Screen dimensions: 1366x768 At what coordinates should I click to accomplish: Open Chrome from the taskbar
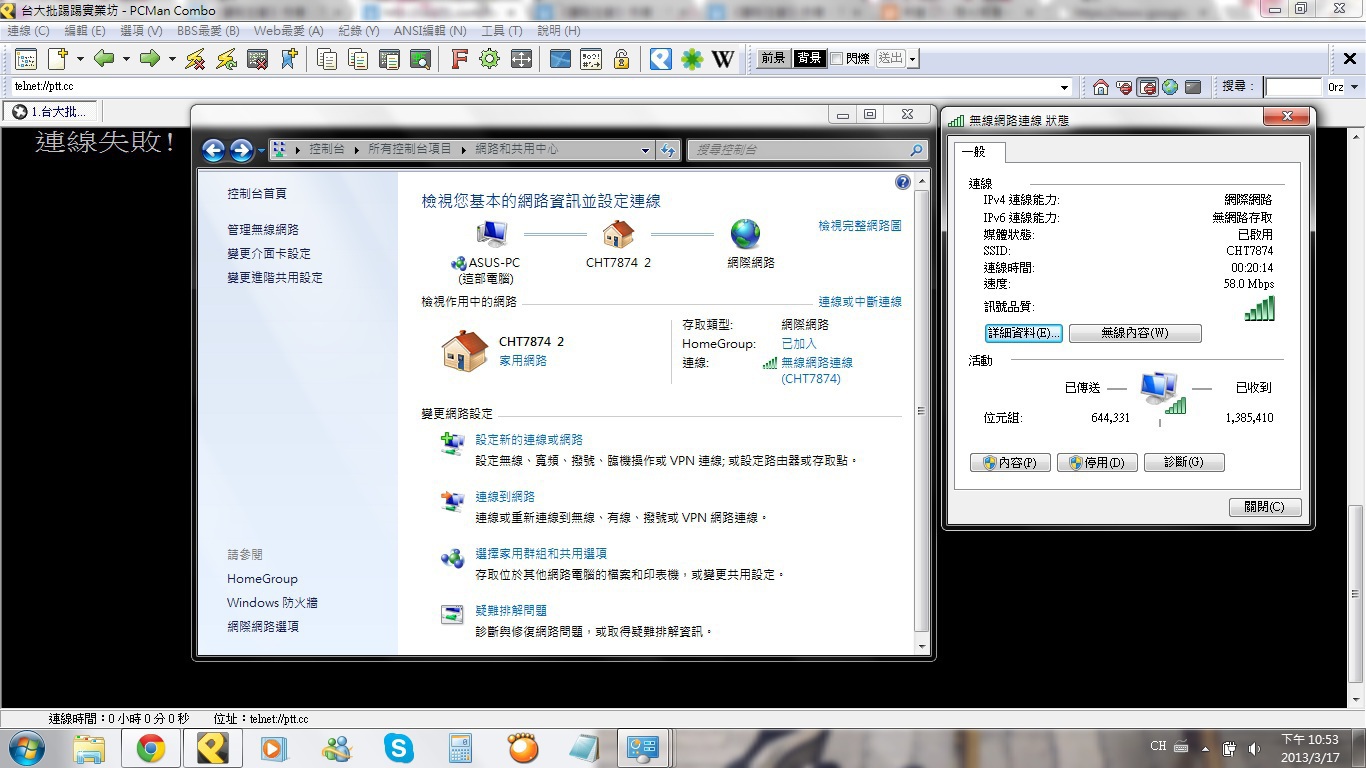(151, 748)
